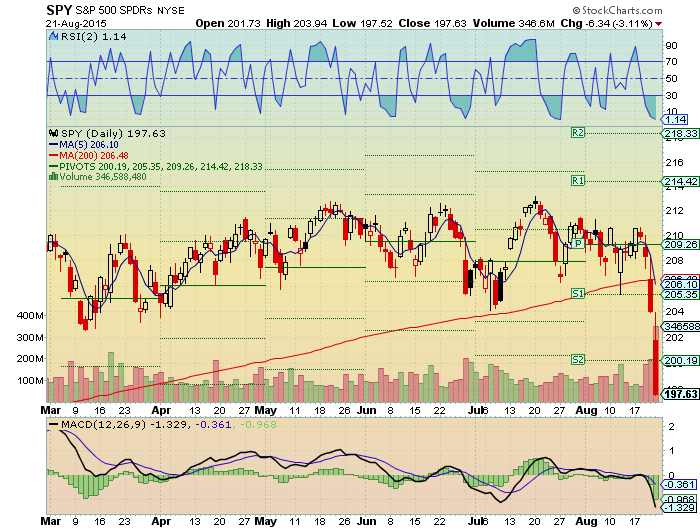
Task: Click the Low 197.52 header value
Action: click(x=362, y=23)
